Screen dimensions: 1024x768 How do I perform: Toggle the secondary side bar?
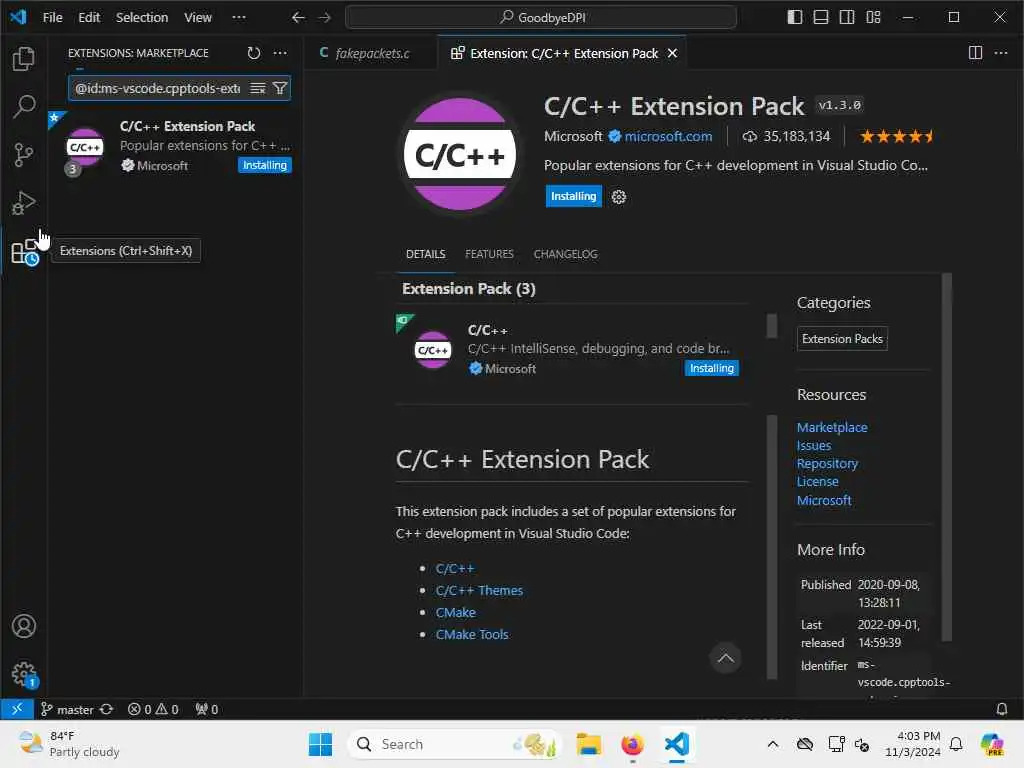pyautogui.click(x=847, y=17)
